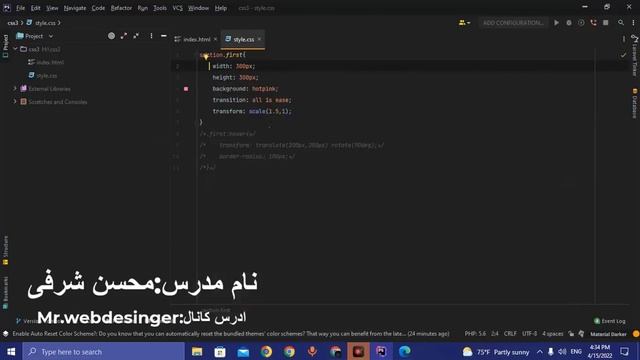Click the volume speaker tray icon
This screenshot has width=640, height=360.
(x=562, y=351)
